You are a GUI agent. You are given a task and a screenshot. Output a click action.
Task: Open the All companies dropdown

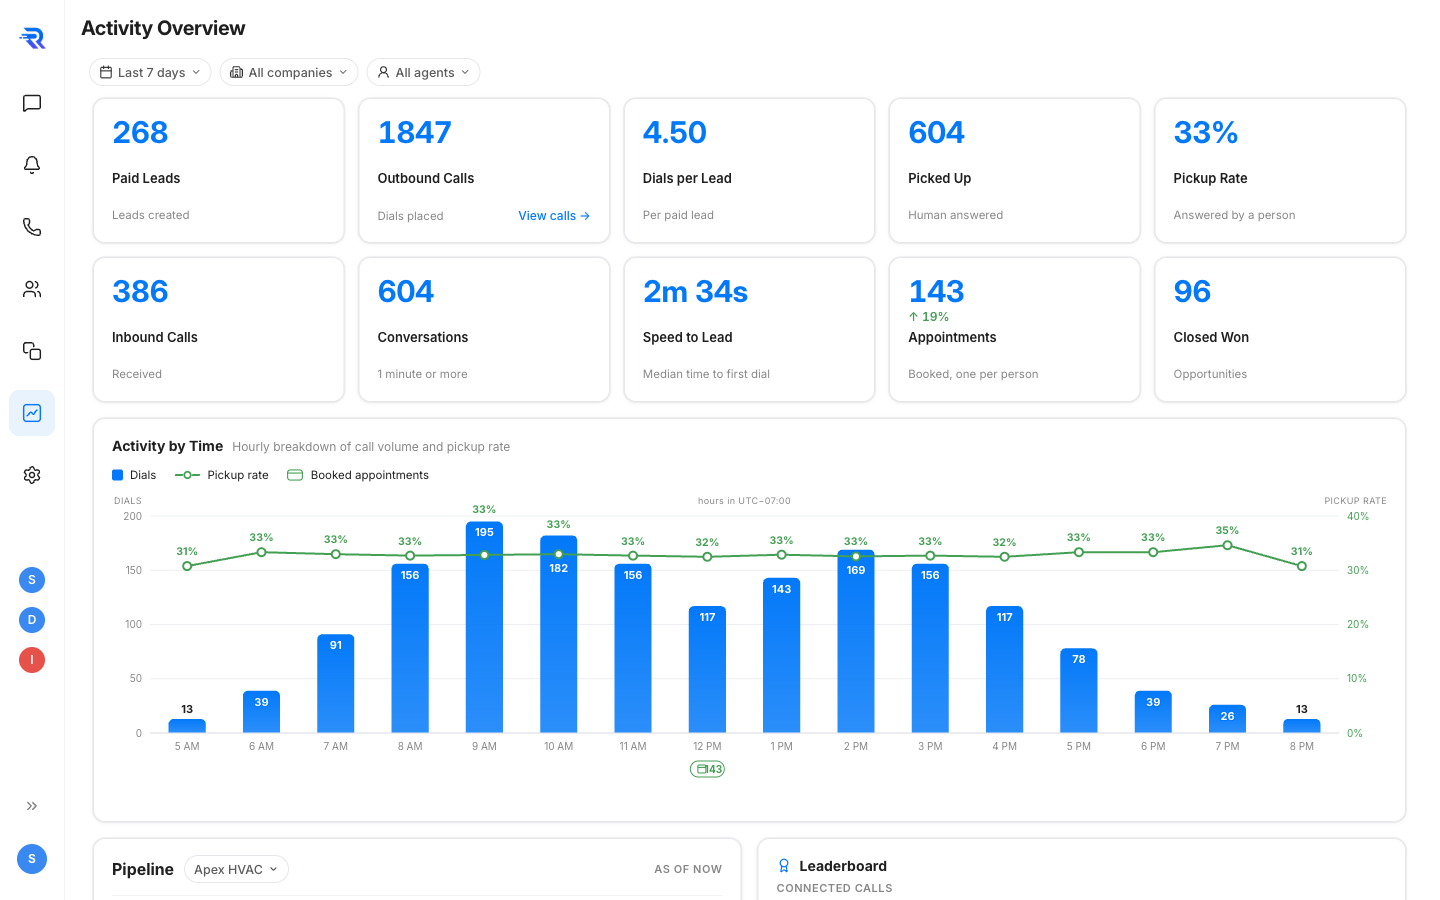tap(289, 72)
